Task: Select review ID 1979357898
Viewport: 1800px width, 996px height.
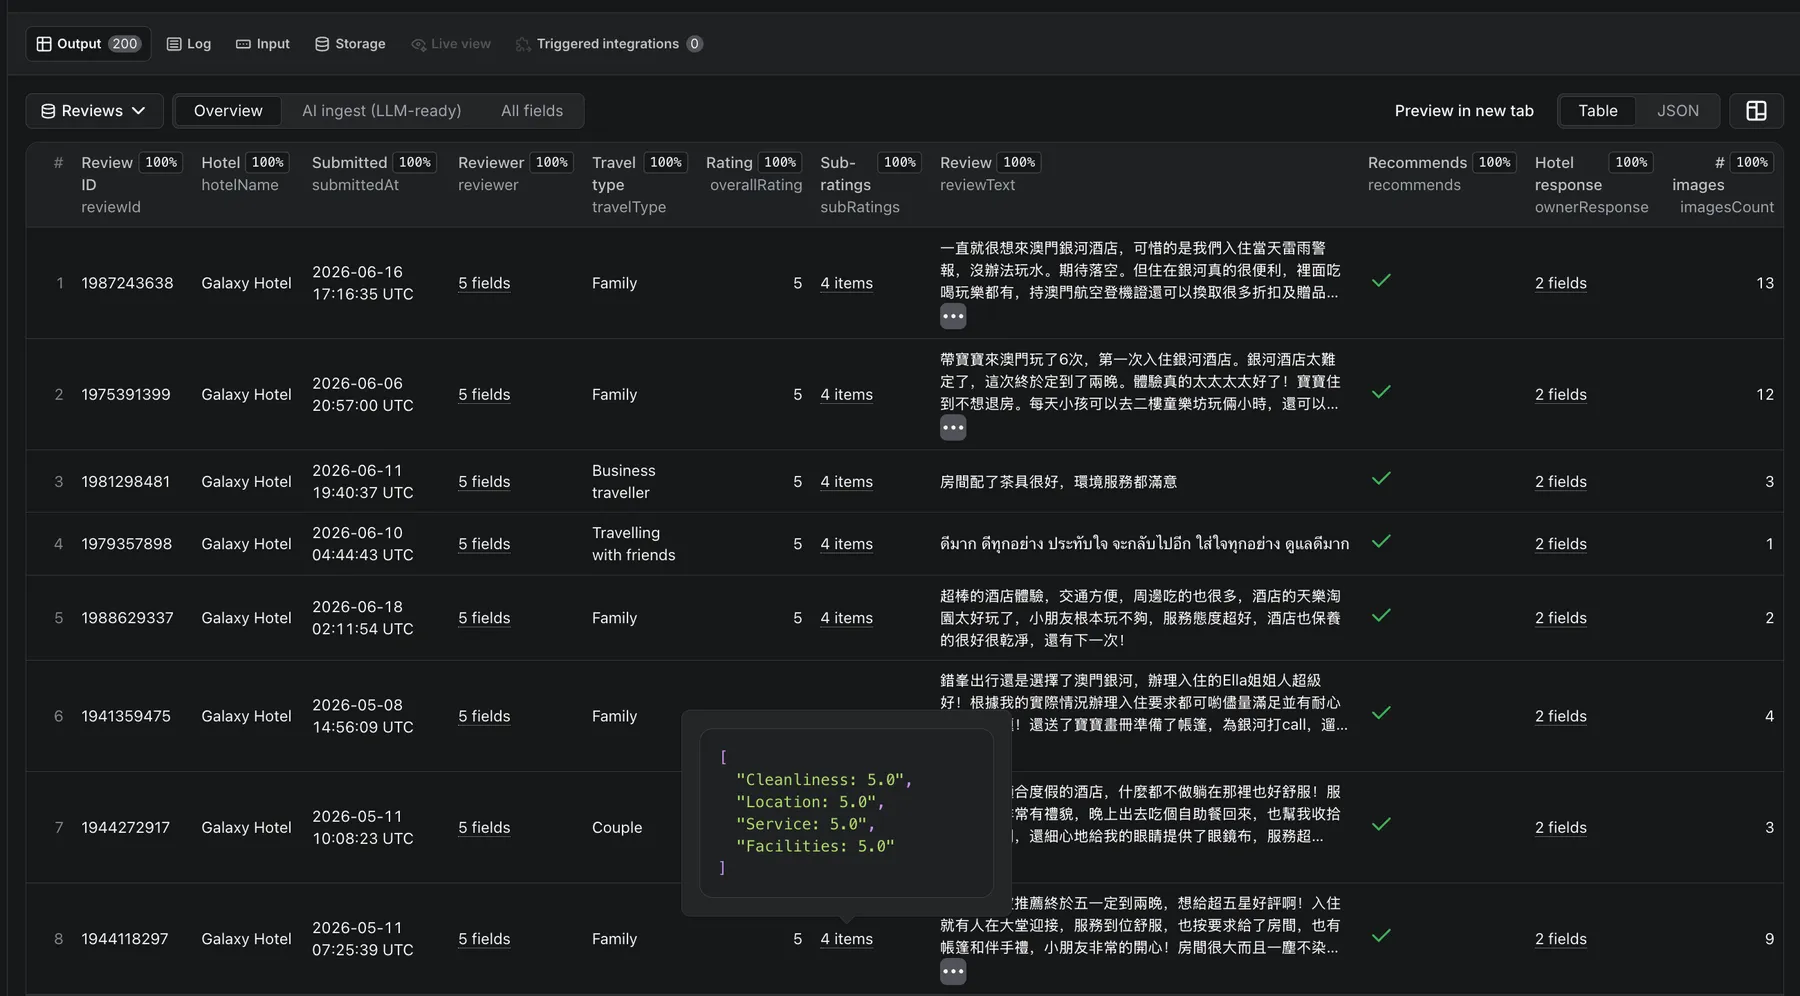Action: click(126, 544)
